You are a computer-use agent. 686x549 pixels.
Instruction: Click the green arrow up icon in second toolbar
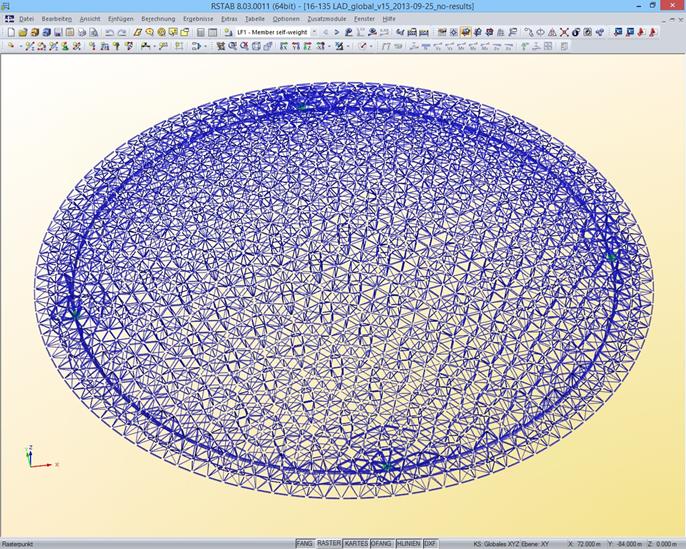[524, 46]
